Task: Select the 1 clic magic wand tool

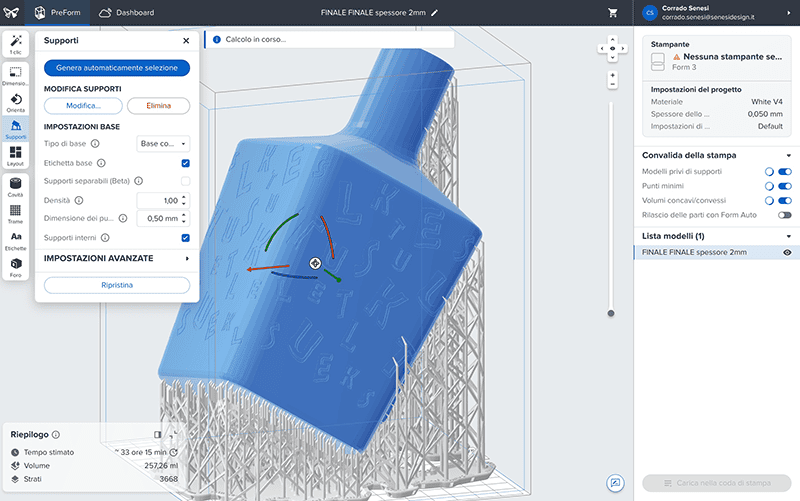Action: point(15,44)
